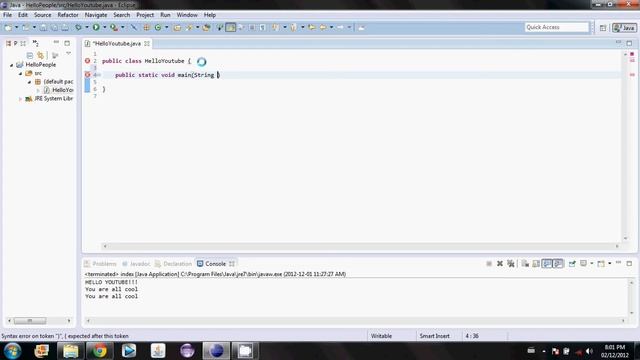Toggle Scroll Lock in Console toolbar
The height and width of the screenshot is (360, 640).
pos(536,264)
